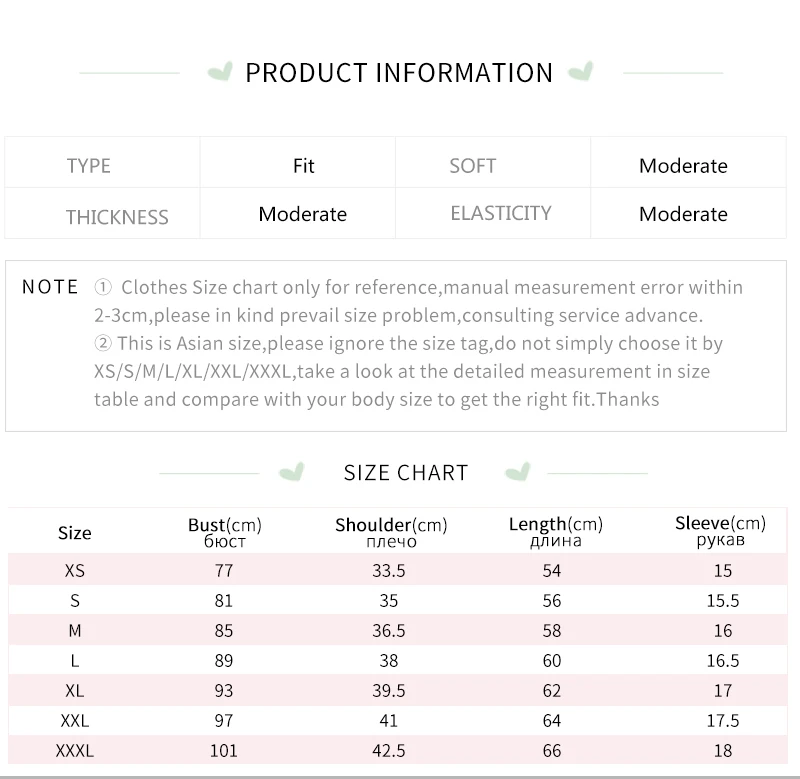Select the PRODUCT INFORMATION heading
800x779 pixels.
pos(399,73)
